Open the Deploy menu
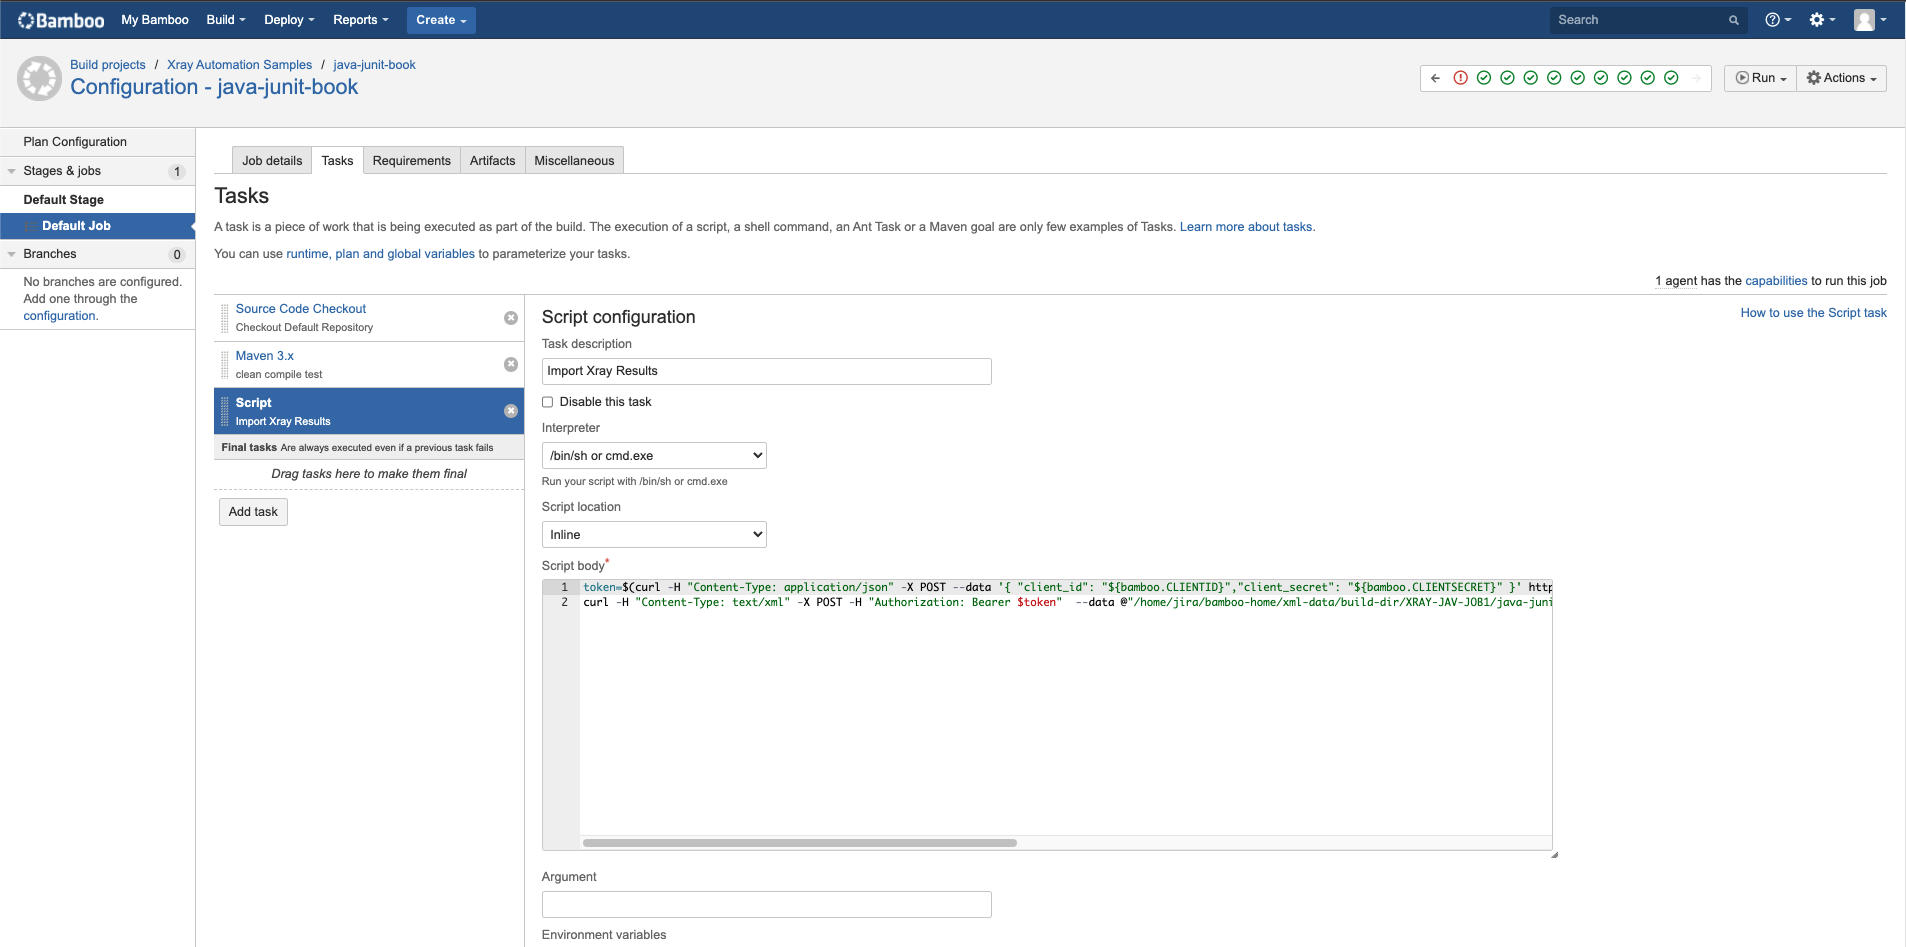Viewport: 1906px width, 947px height. pos(289,20)
